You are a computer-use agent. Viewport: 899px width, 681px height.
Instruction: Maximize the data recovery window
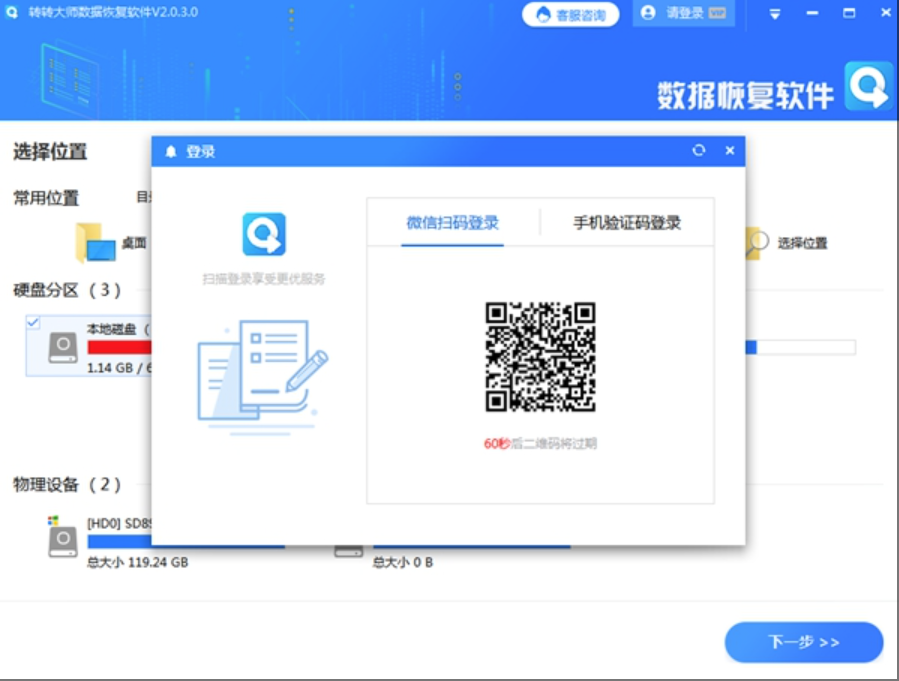coord(849,13)
